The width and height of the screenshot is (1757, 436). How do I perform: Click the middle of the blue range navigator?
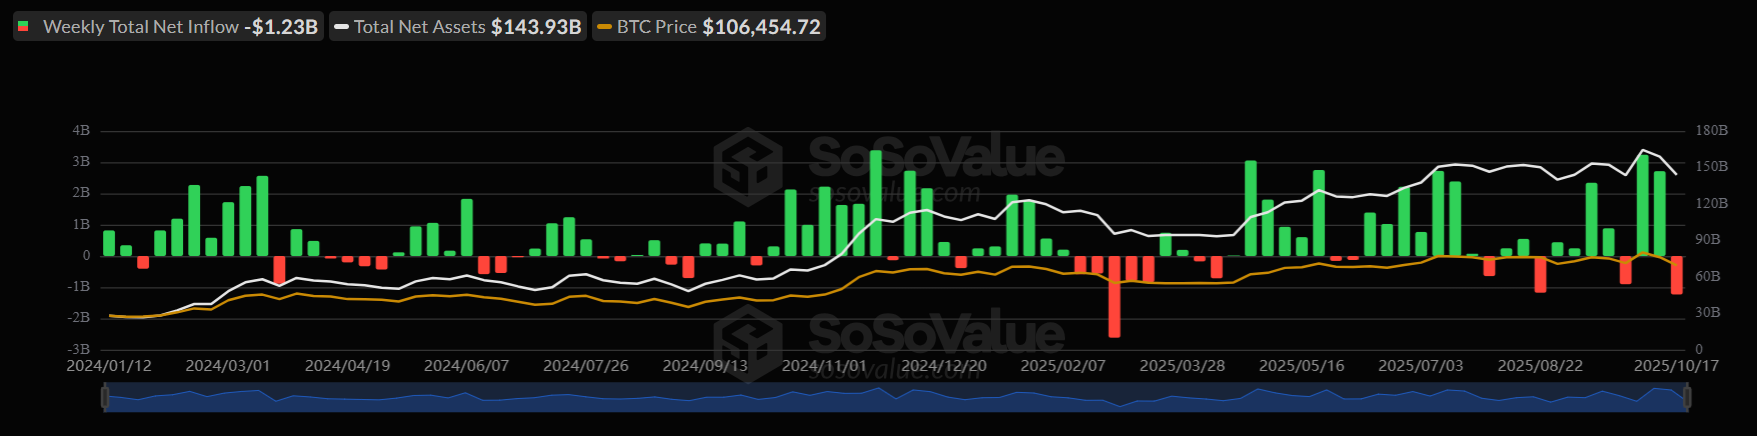click(x=896, y=397)
